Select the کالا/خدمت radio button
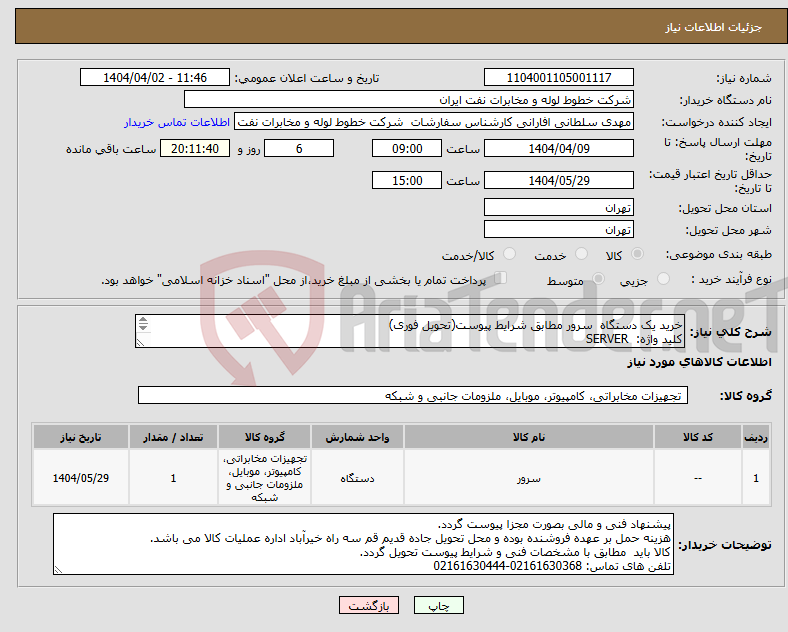Viewport: 788px width, 632px height. (510, 254)
